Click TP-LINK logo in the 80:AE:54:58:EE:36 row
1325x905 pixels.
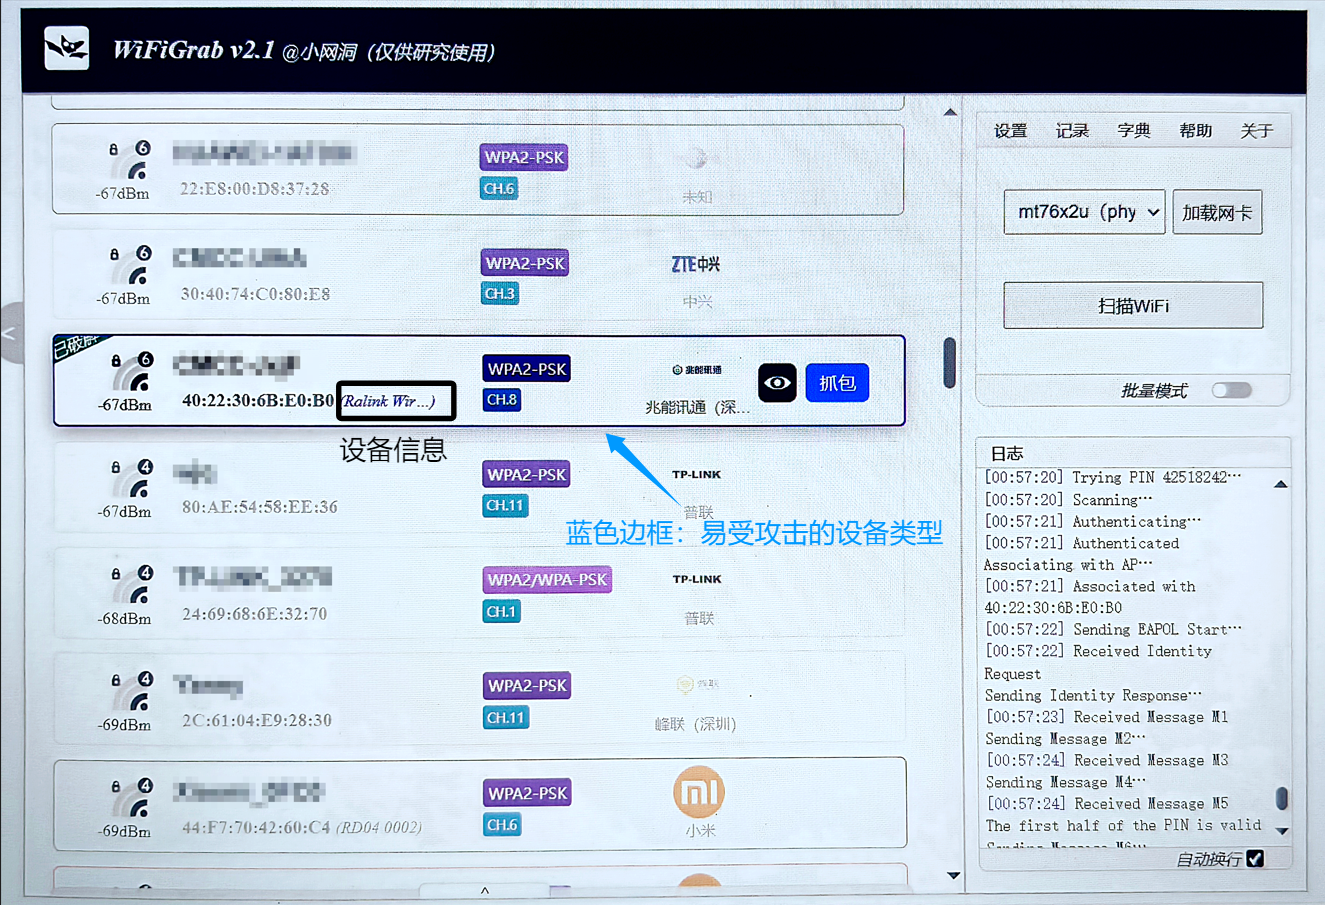[x=696, y=475]
